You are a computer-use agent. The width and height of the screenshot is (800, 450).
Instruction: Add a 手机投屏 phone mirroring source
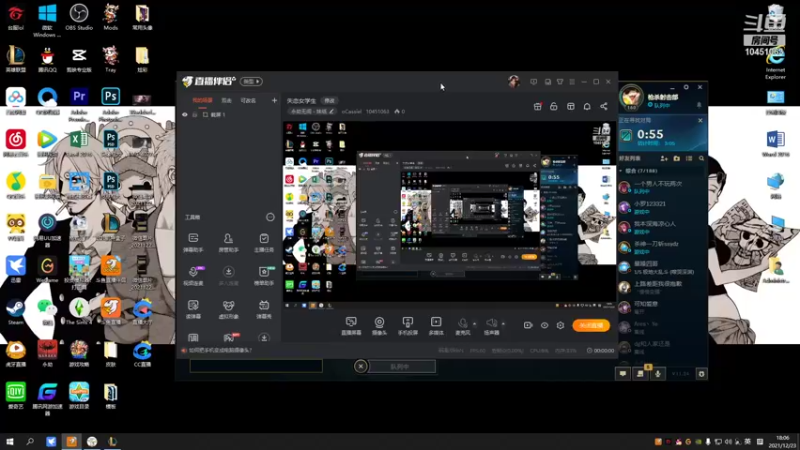point(407,326)
